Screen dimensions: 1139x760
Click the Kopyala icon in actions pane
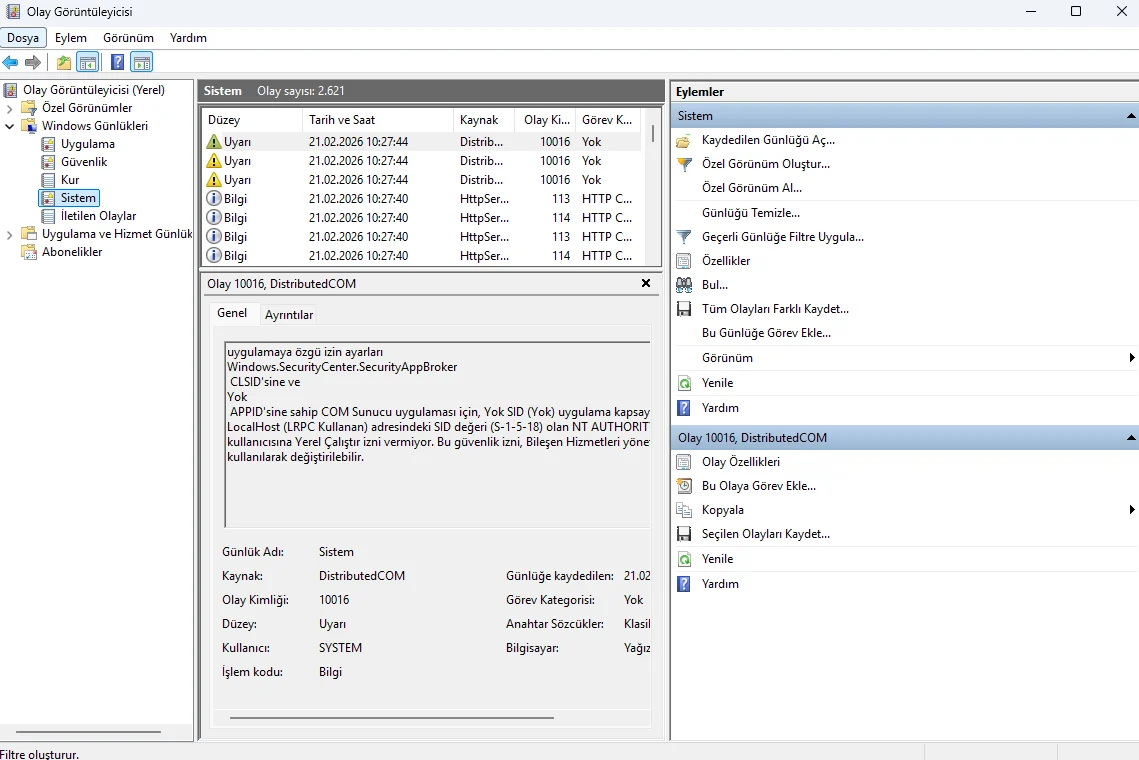[684, 510]
